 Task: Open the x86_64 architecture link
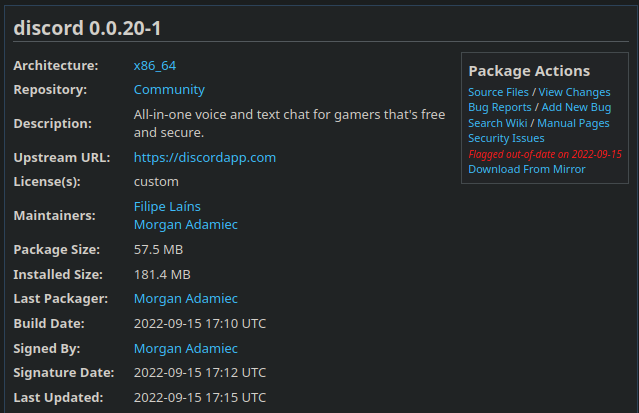155,66
